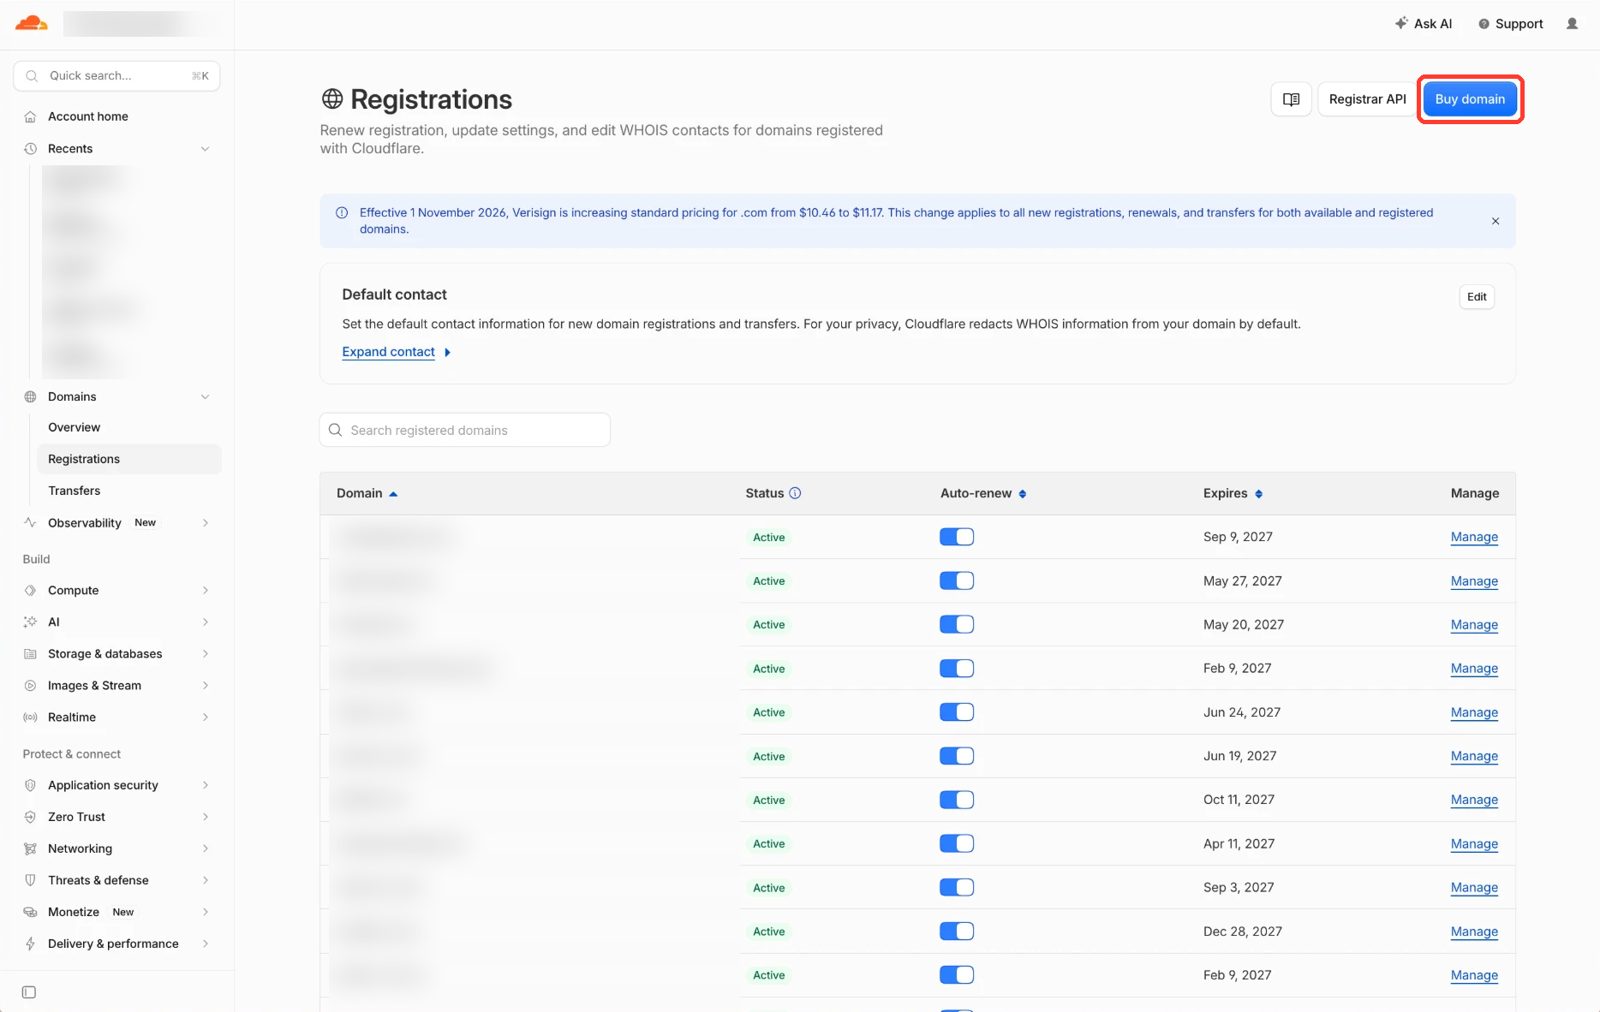Click the Zero Trust sidebar icon
This screenshot has height=1012, width=1600.
click(30, 817)
